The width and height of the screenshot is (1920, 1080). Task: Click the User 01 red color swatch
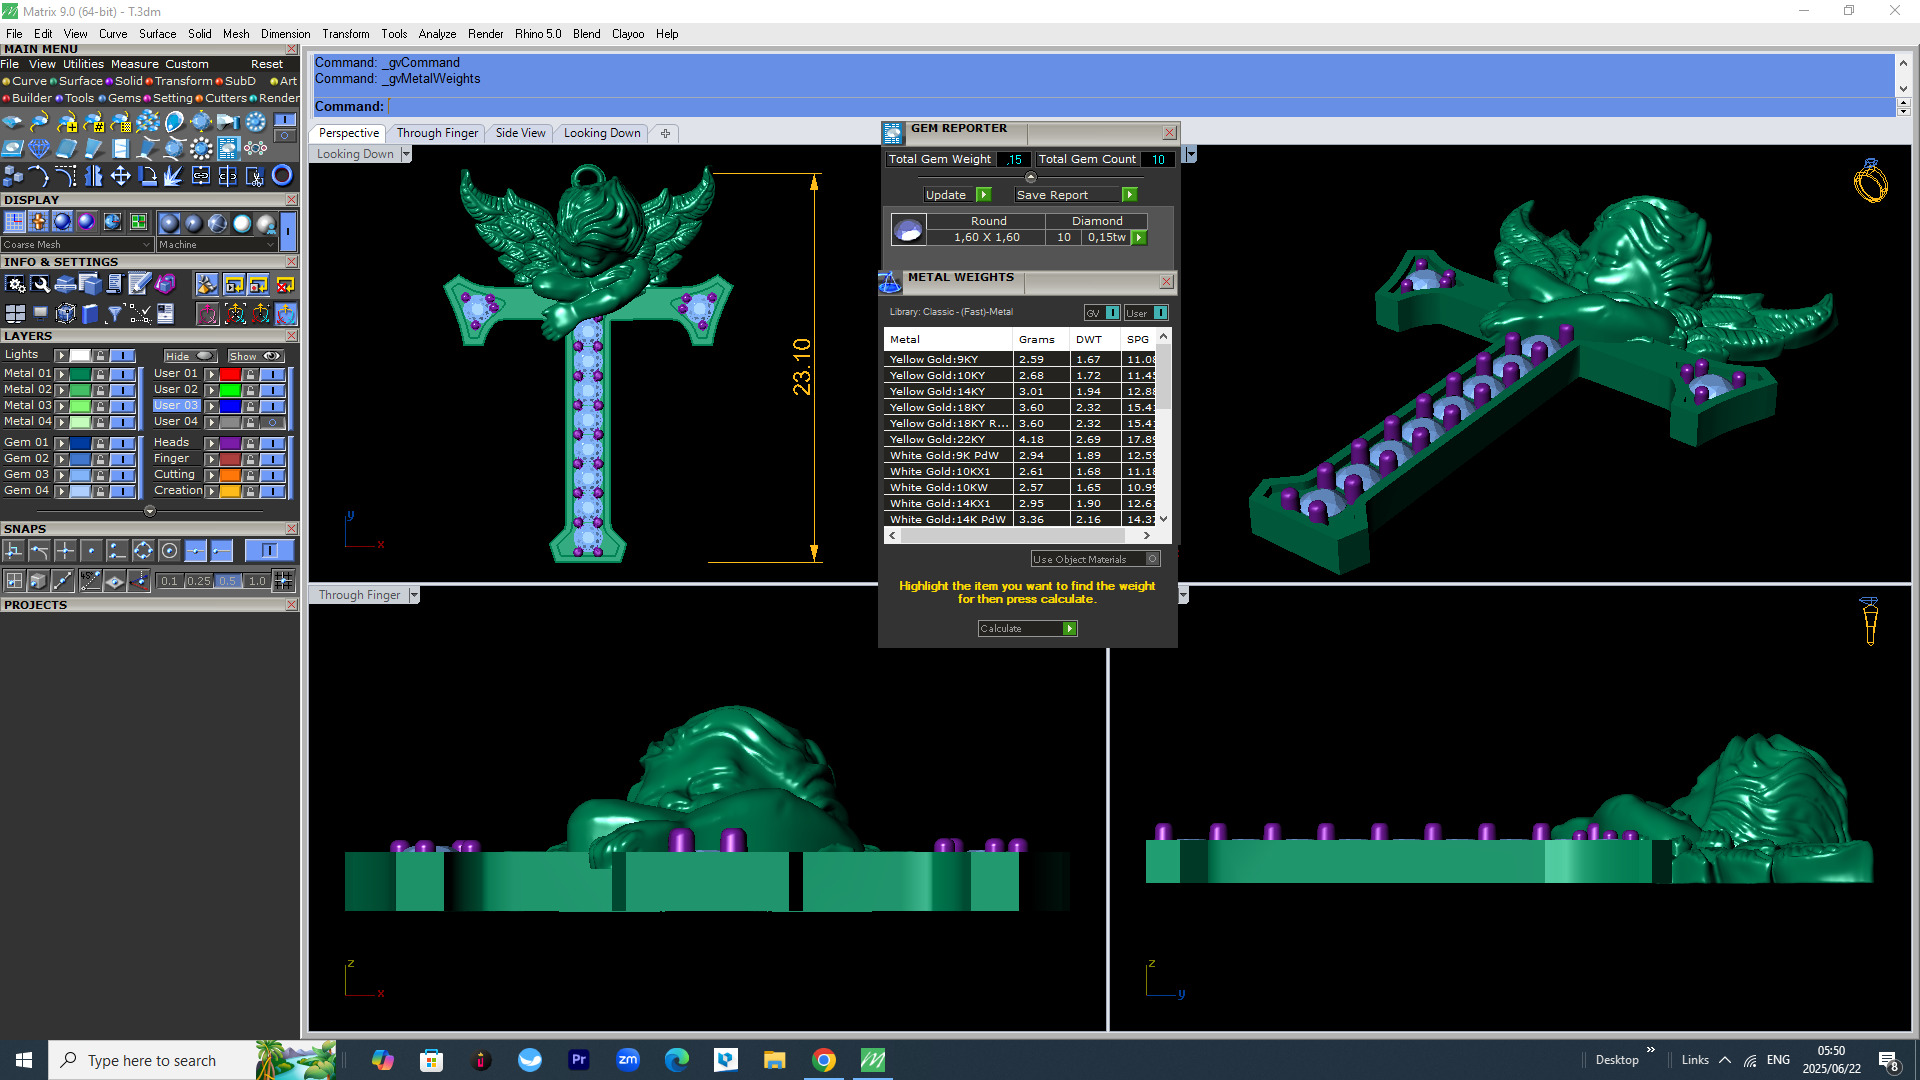(230, 374)
